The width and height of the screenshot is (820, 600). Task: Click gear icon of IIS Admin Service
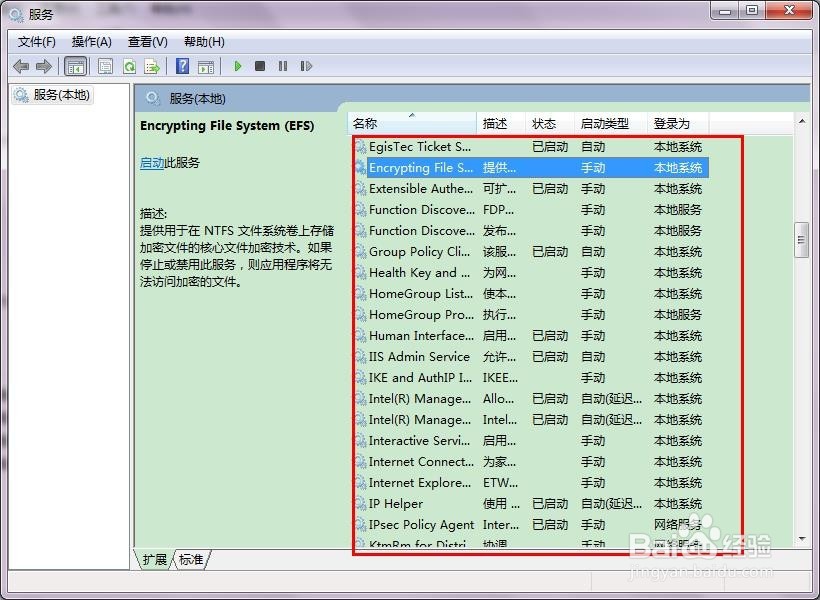tap(360, 357)
